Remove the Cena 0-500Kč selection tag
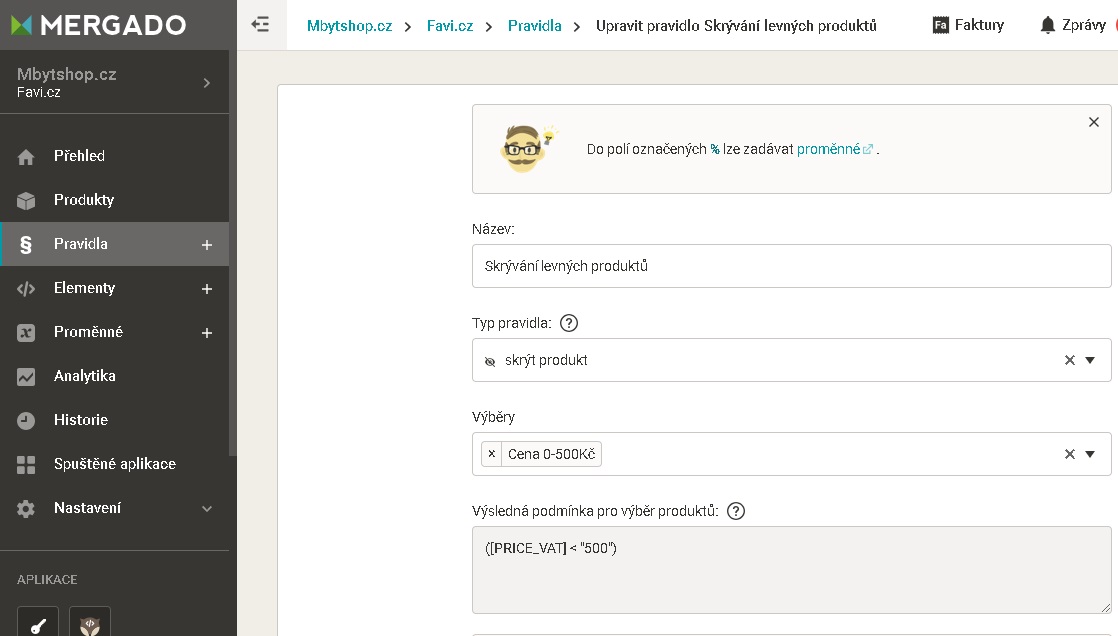Screen dimensions: 1118x636 pos(491,453)
